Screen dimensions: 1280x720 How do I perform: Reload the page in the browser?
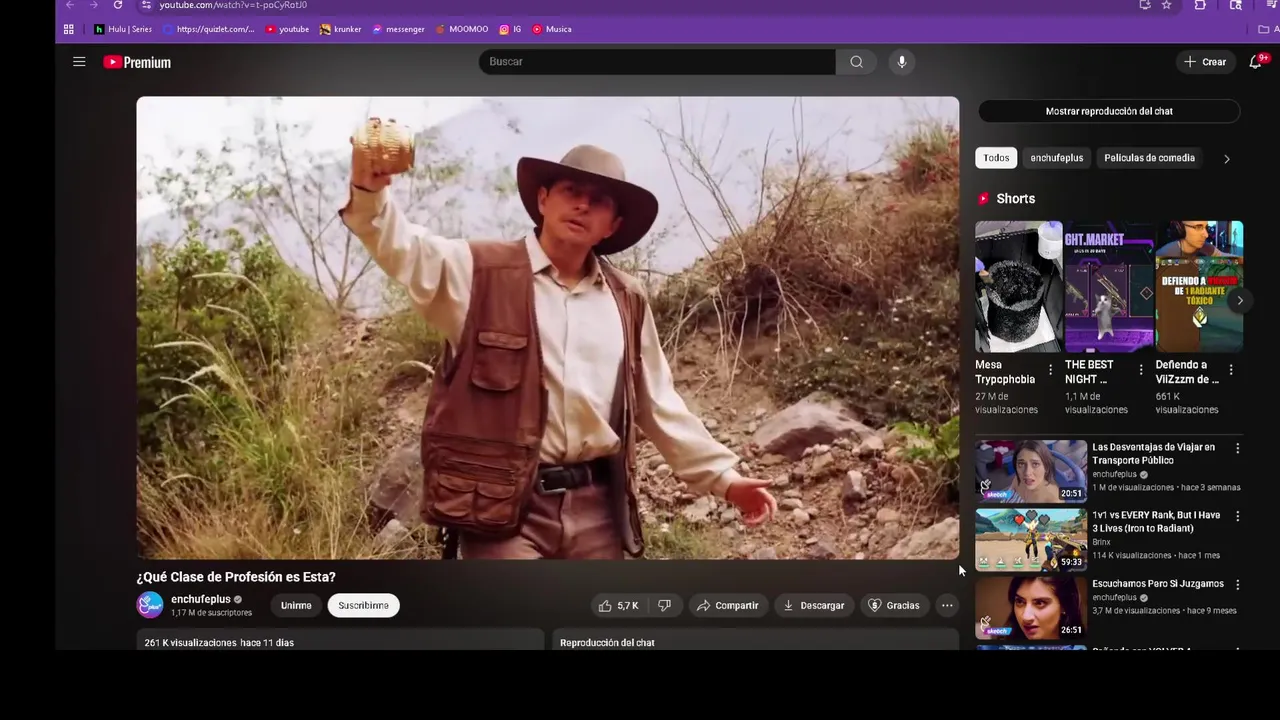point(118,5)
